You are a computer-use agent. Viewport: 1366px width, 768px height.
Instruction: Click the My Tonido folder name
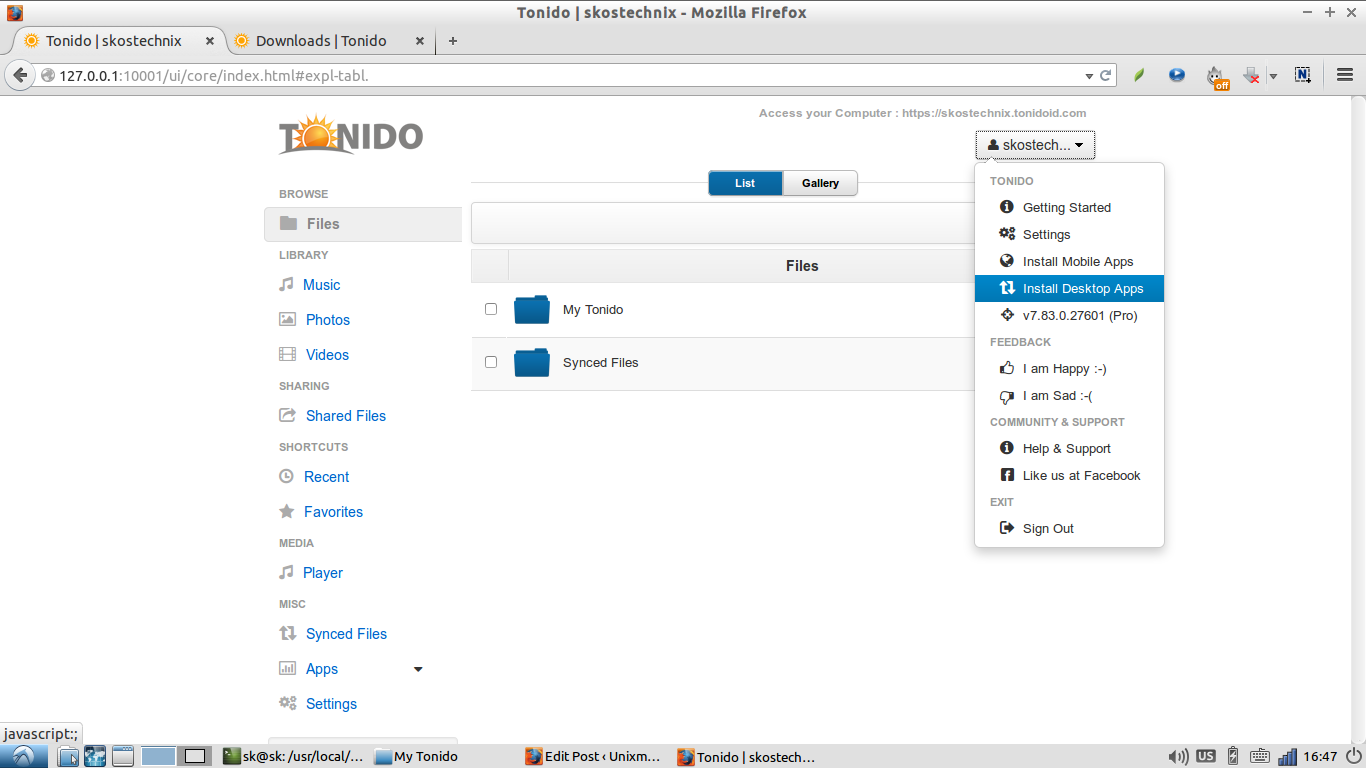pyautogui.click(x=593, y=309)
